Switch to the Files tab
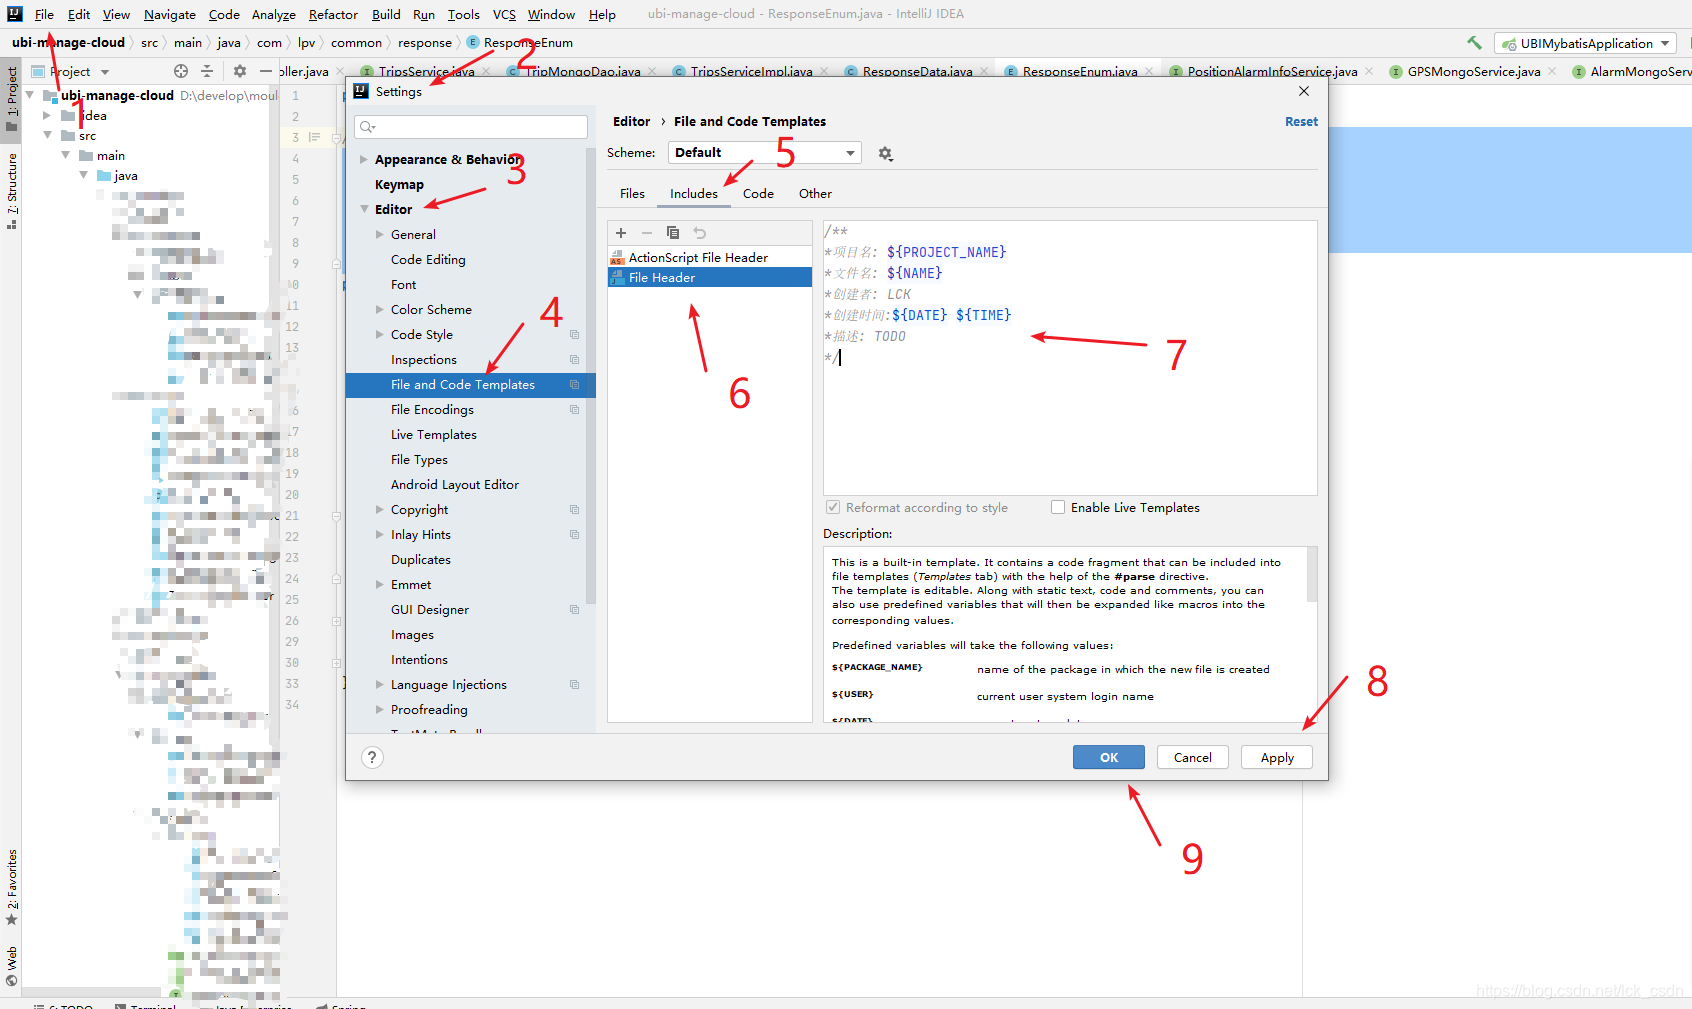Image resolution: width=1692 pixels, height=1009 pixels. (632, 194)
